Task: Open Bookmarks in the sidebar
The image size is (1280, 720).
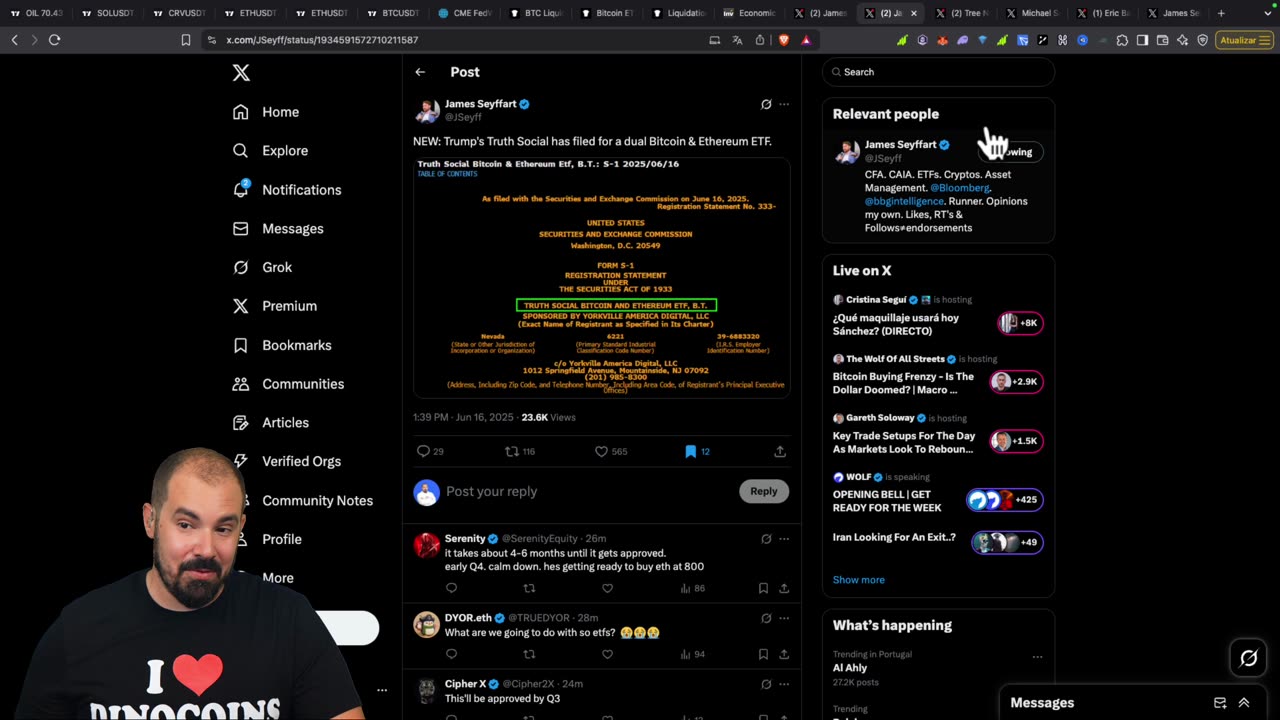Action: point(282,345)
